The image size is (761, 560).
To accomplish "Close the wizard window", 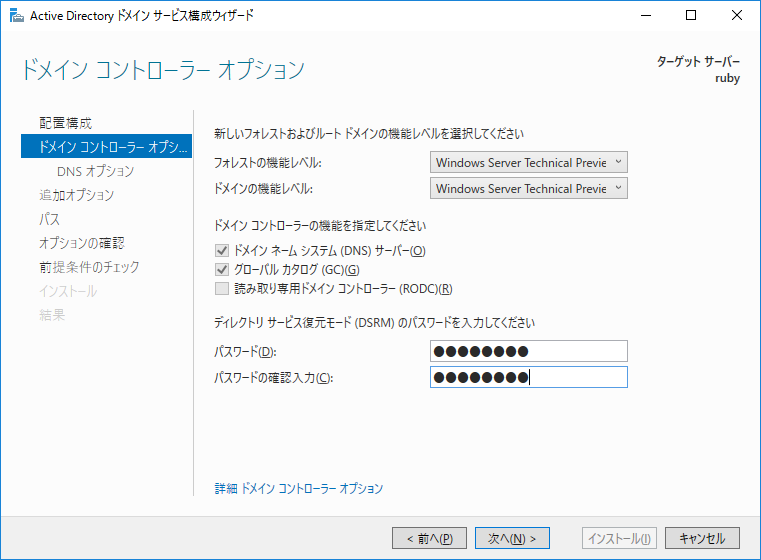I will [736, 16].
